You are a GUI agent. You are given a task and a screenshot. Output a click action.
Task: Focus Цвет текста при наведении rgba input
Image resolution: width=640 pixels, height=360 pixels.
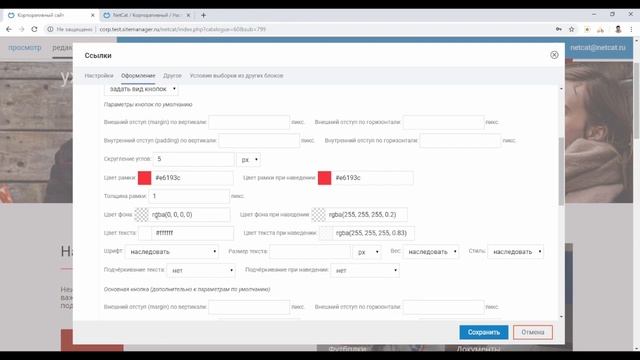click(373, 233)
